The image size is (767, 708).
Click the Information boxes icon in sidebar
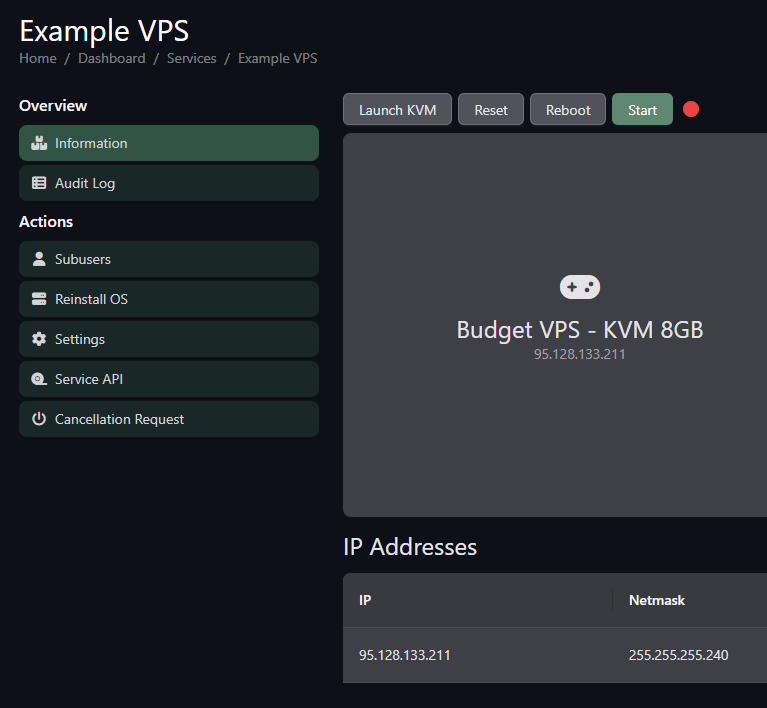tap(39, 143)
